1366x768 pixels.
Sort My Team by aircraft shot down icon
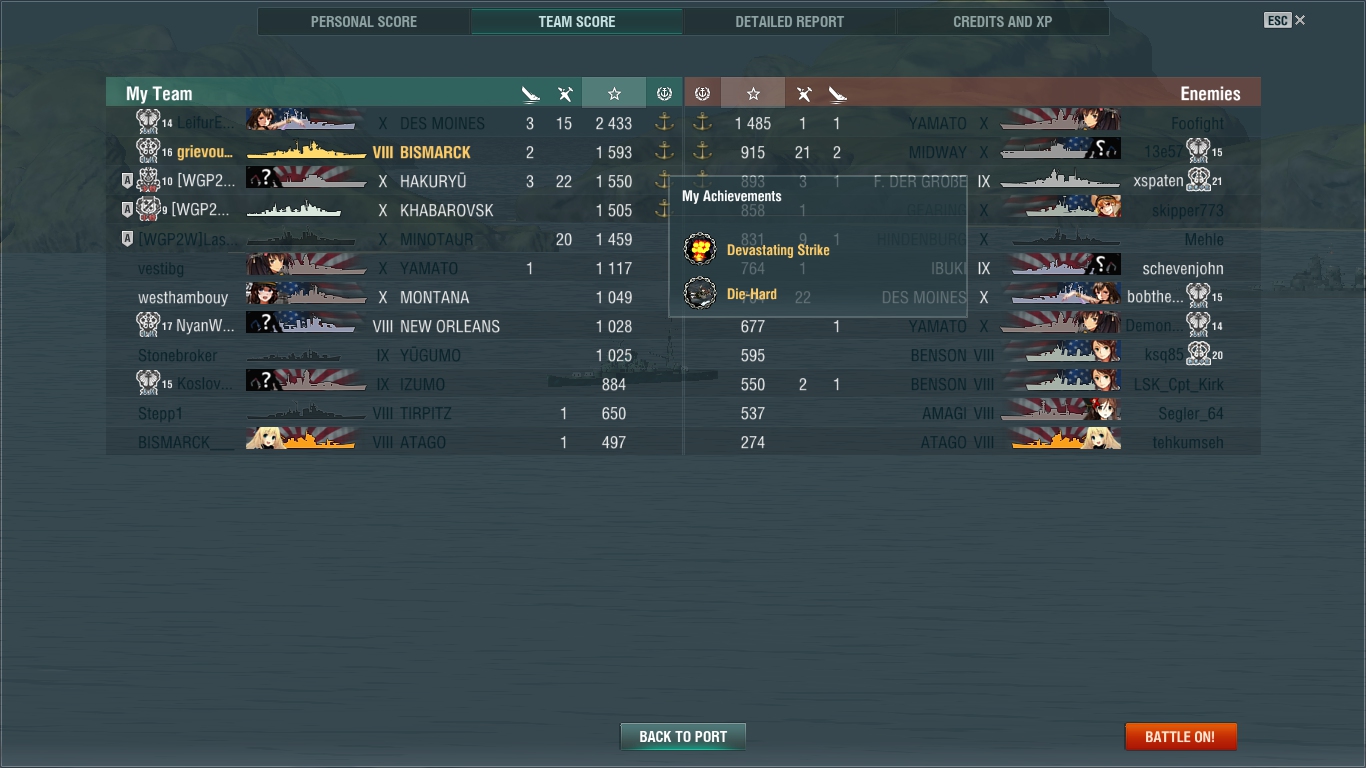click(565, 94)
